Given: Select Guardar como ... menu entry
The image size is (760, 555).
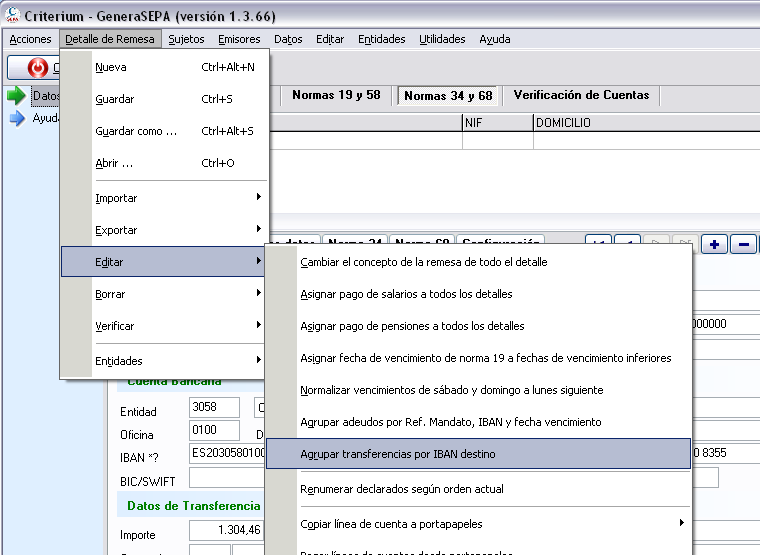Looking at the screenshot, I should point(165,131).
